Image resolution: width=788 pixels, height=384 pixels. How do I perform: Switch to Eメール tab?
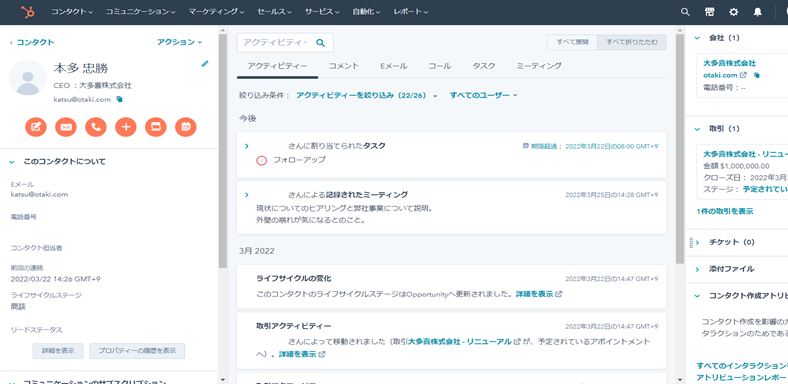pos(393,66)
